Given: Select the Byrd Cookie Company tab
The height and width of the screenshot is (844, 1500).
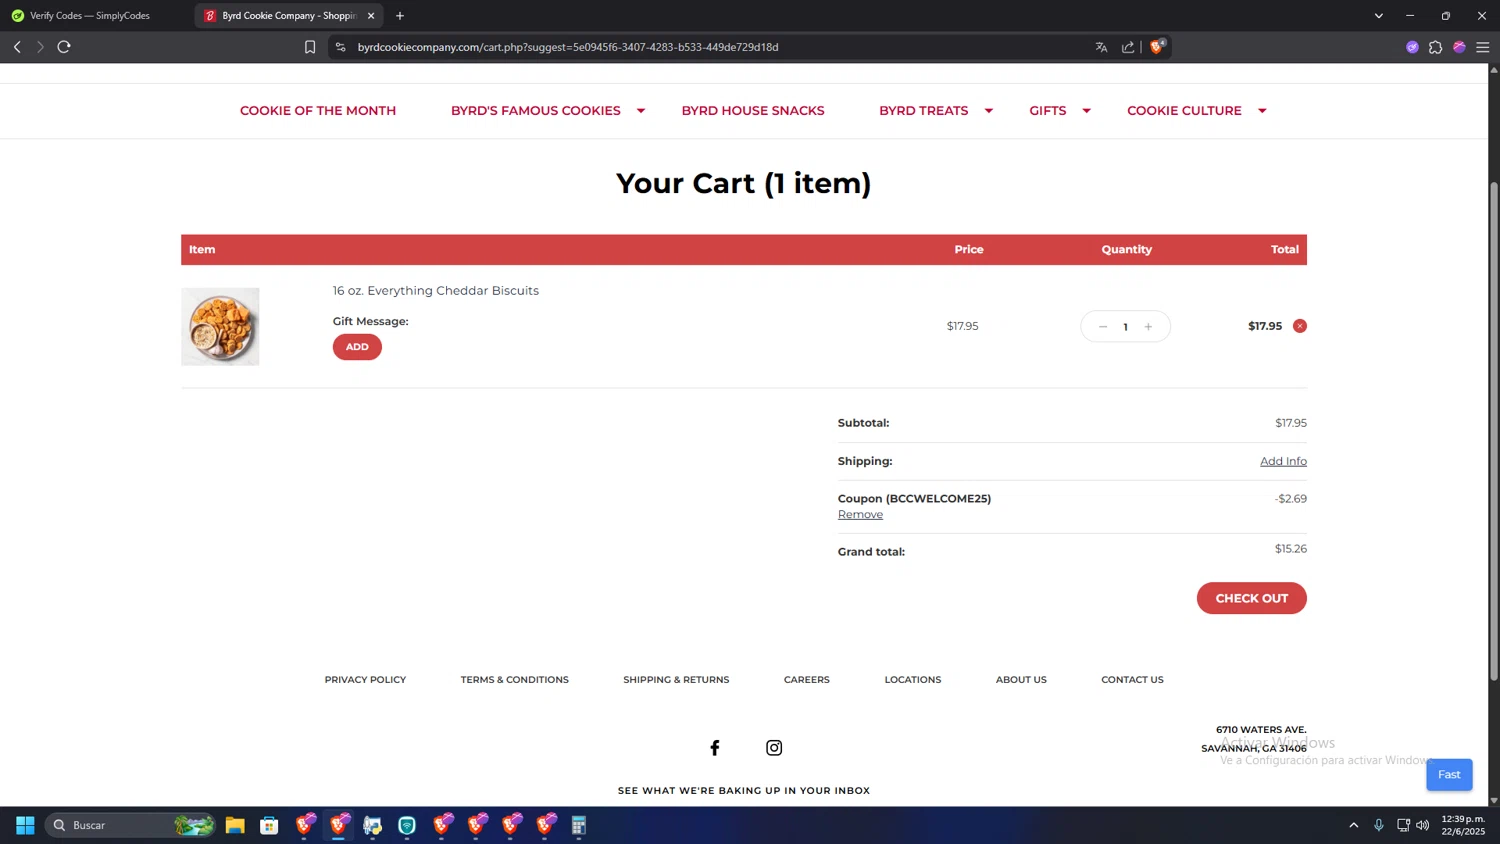Looking at the screenshot, I should pyautogui.click(x=288, y=16).
